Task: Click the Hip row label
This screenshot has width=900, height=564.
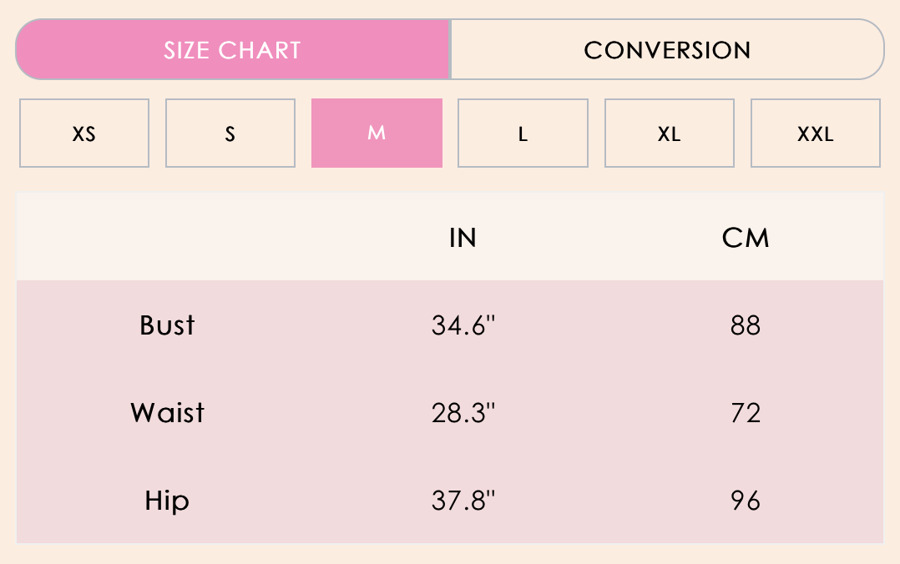Action: 167,500
